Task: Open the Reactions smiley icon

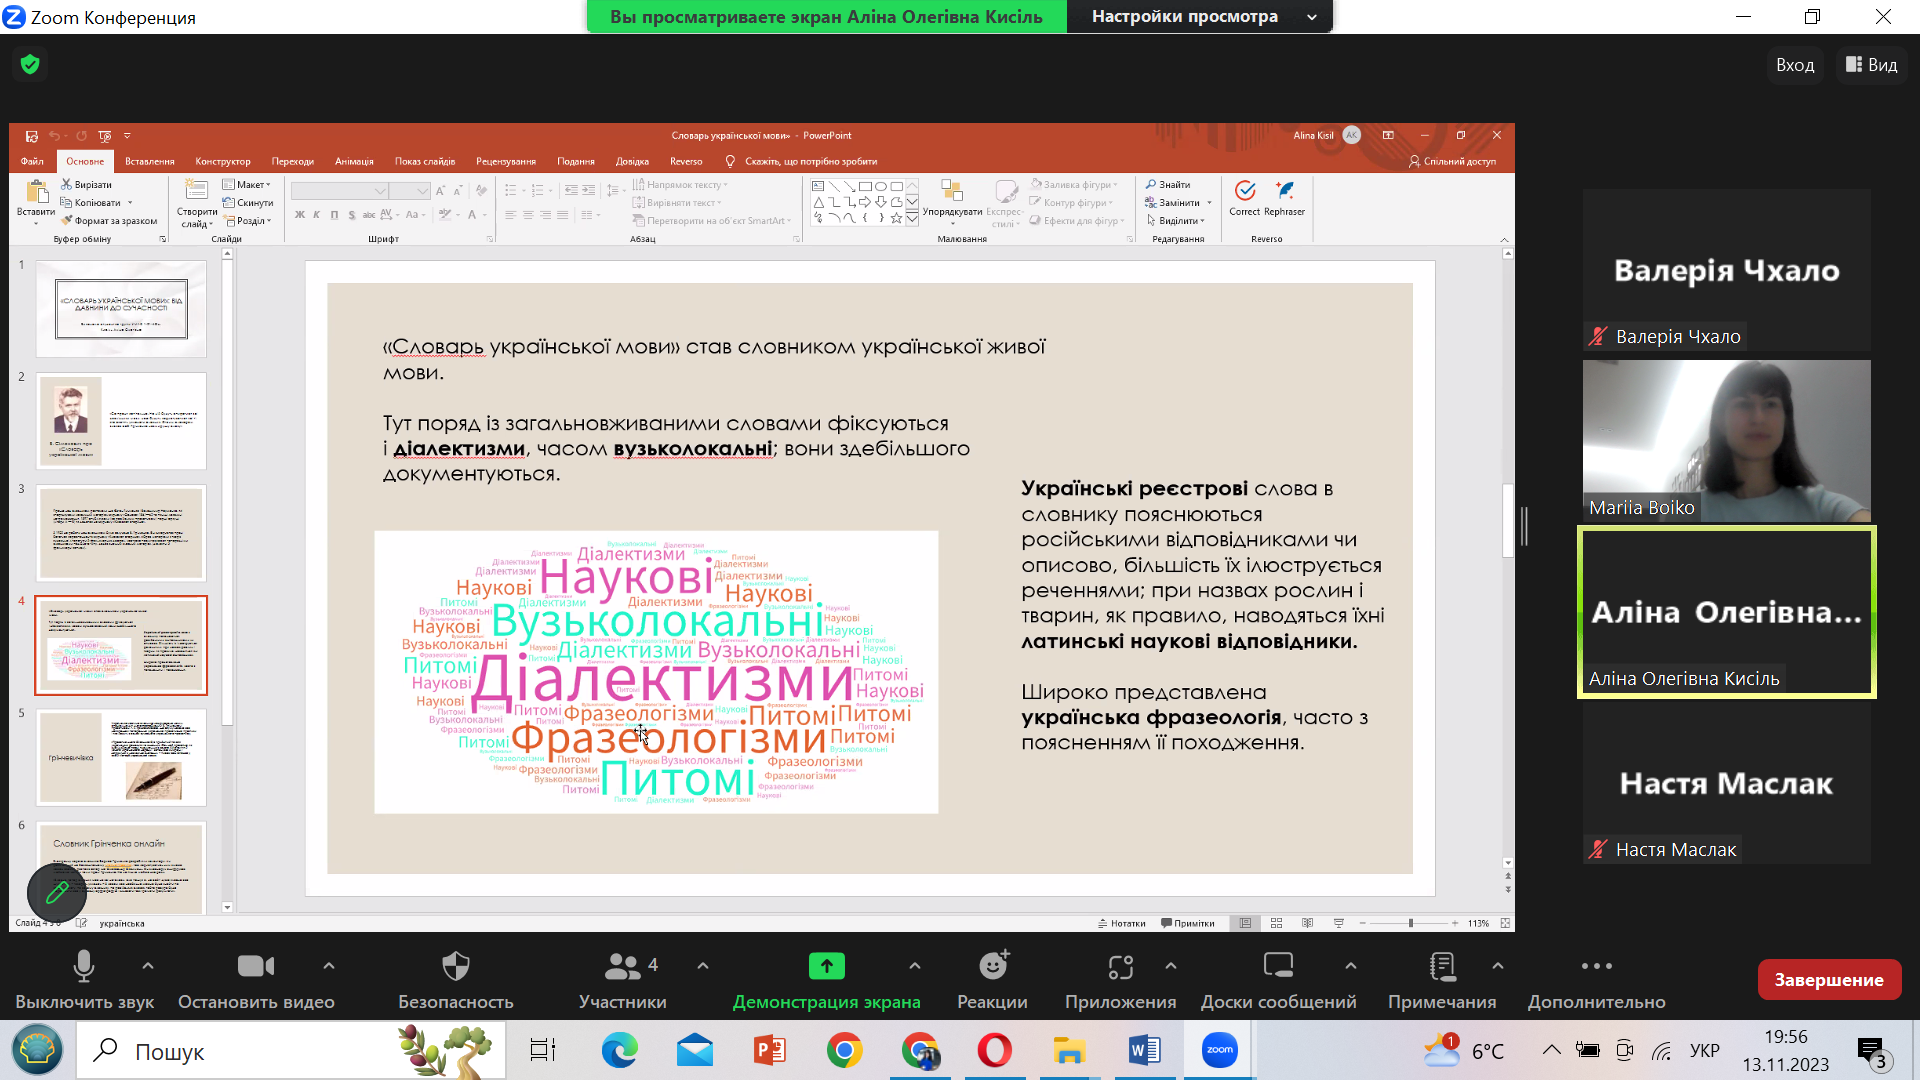Action: click(x=992, y=966)
